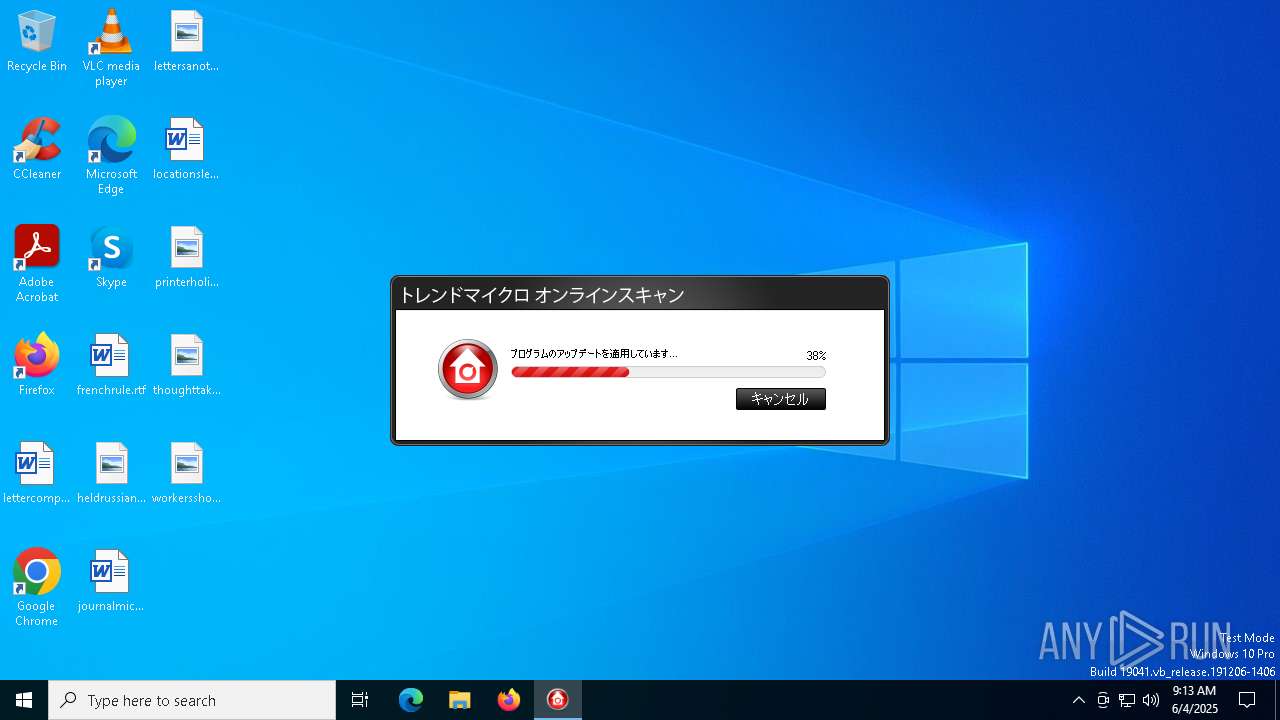Select the Microsoft Edge desktop shortcut

[111, 156]
